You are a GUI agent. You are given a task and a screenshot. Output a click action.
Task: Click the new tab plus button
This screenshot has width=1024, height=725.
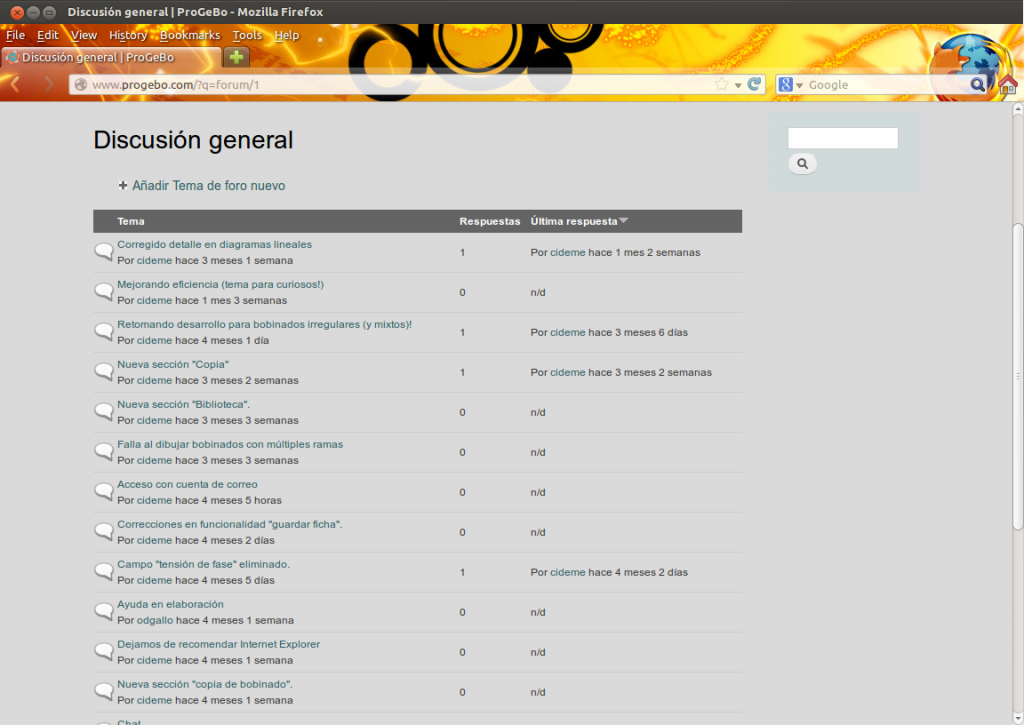pos(236,57)
